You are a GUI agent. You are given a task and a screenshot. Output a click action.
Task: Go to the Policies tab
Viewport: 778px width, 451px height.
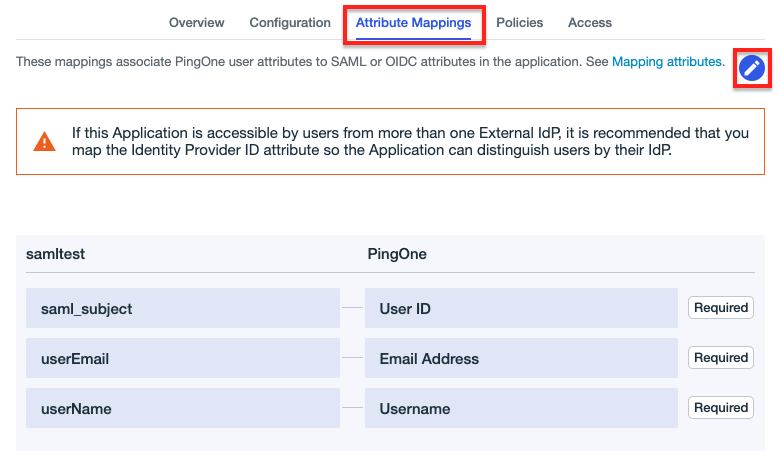[x=519, y=22]
